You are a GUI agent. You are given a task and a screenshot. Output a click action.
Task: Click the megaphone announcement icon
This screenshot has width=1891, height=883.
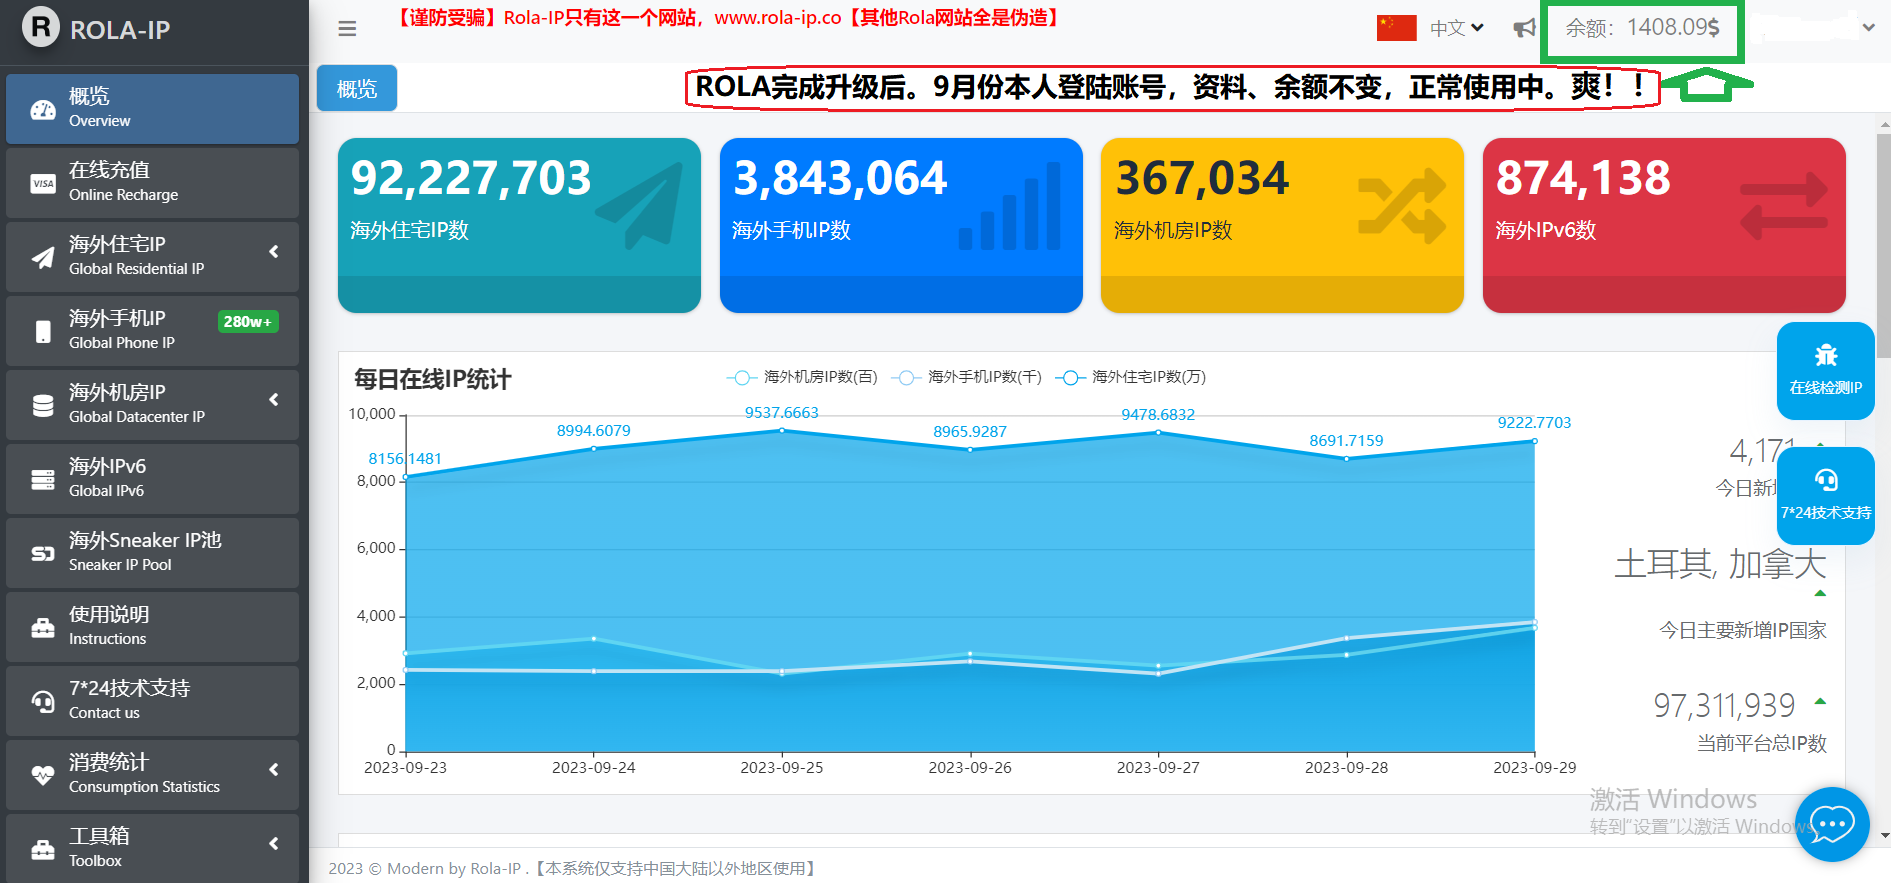pyautogui.click(x=1524, y=28)
